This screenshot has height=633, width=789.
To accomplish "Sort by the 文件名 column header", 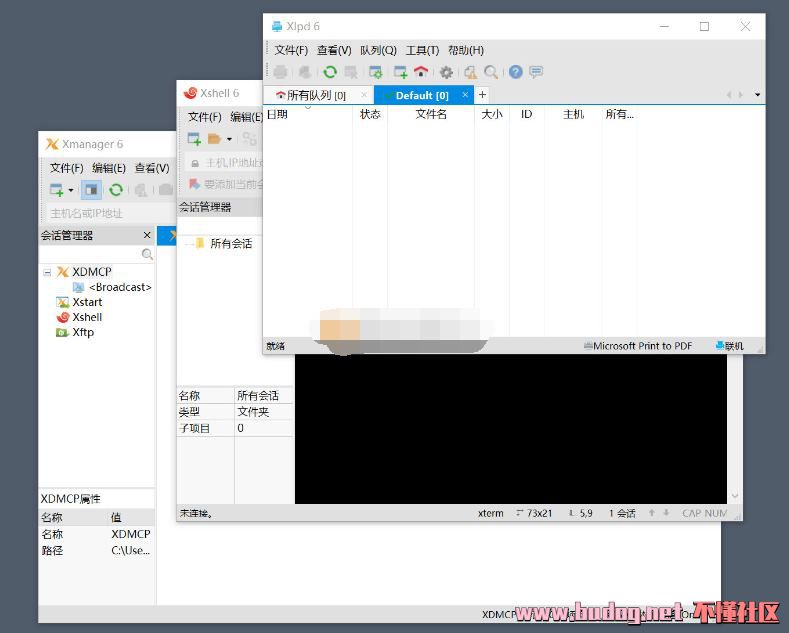I will [x=431, y=114].
